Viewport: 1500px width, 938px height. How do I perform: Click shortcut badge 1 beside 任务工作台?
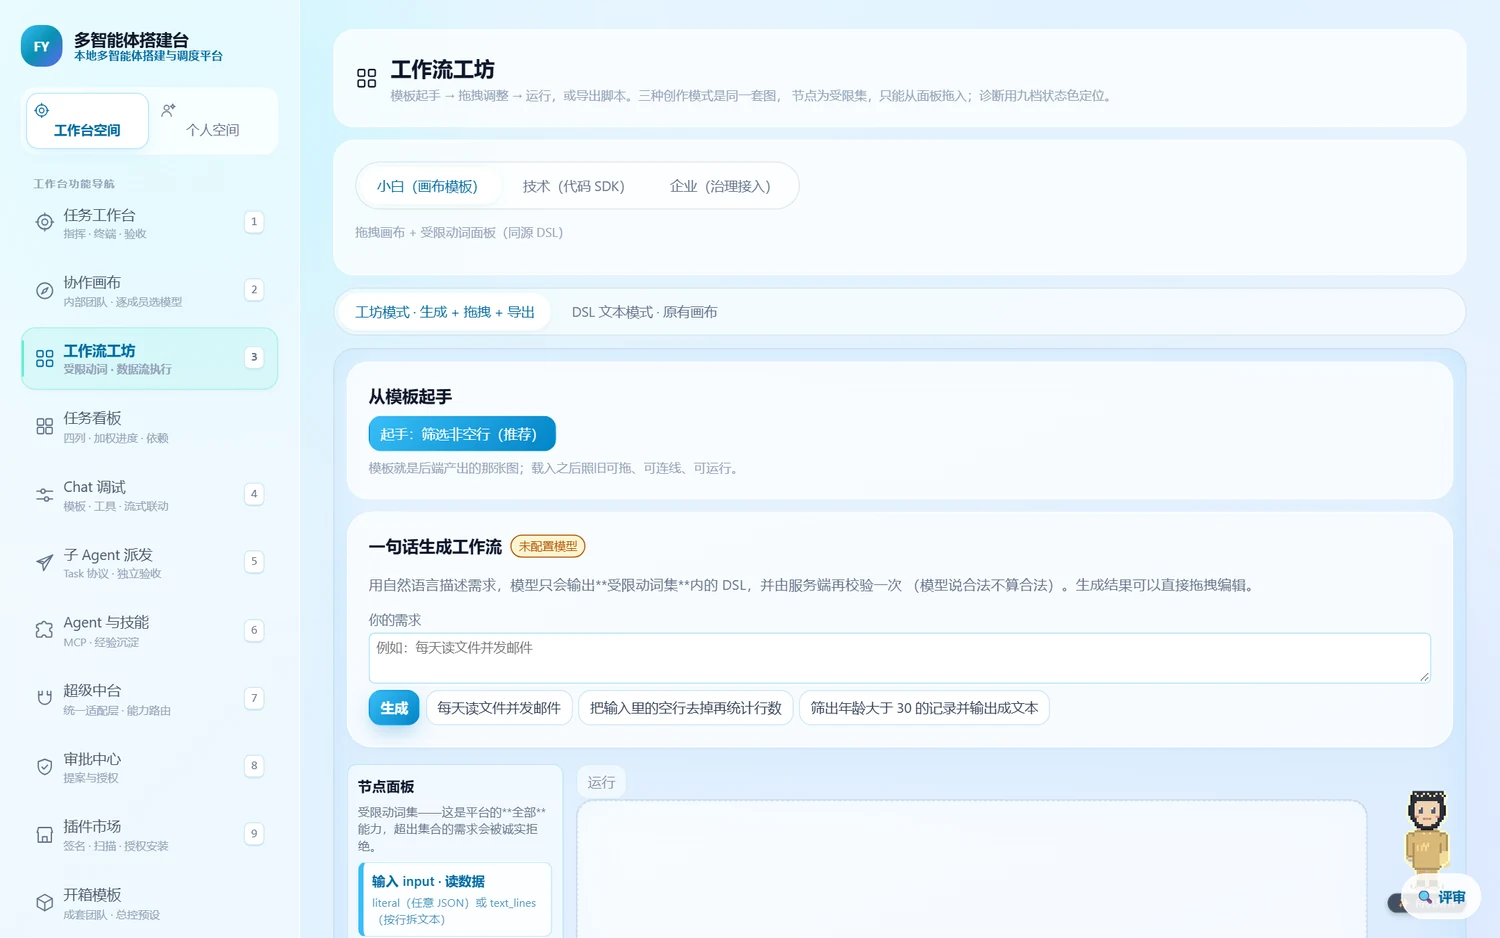pyautogui.click(x=254, y=222)
